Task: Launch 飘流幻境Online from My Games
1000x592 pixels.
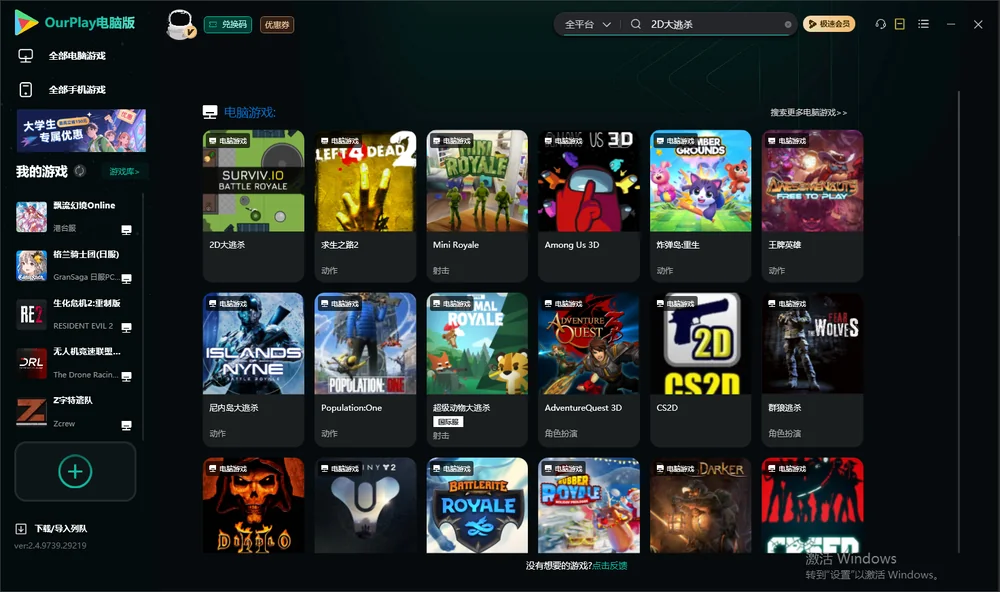Action: click(75, 217)
